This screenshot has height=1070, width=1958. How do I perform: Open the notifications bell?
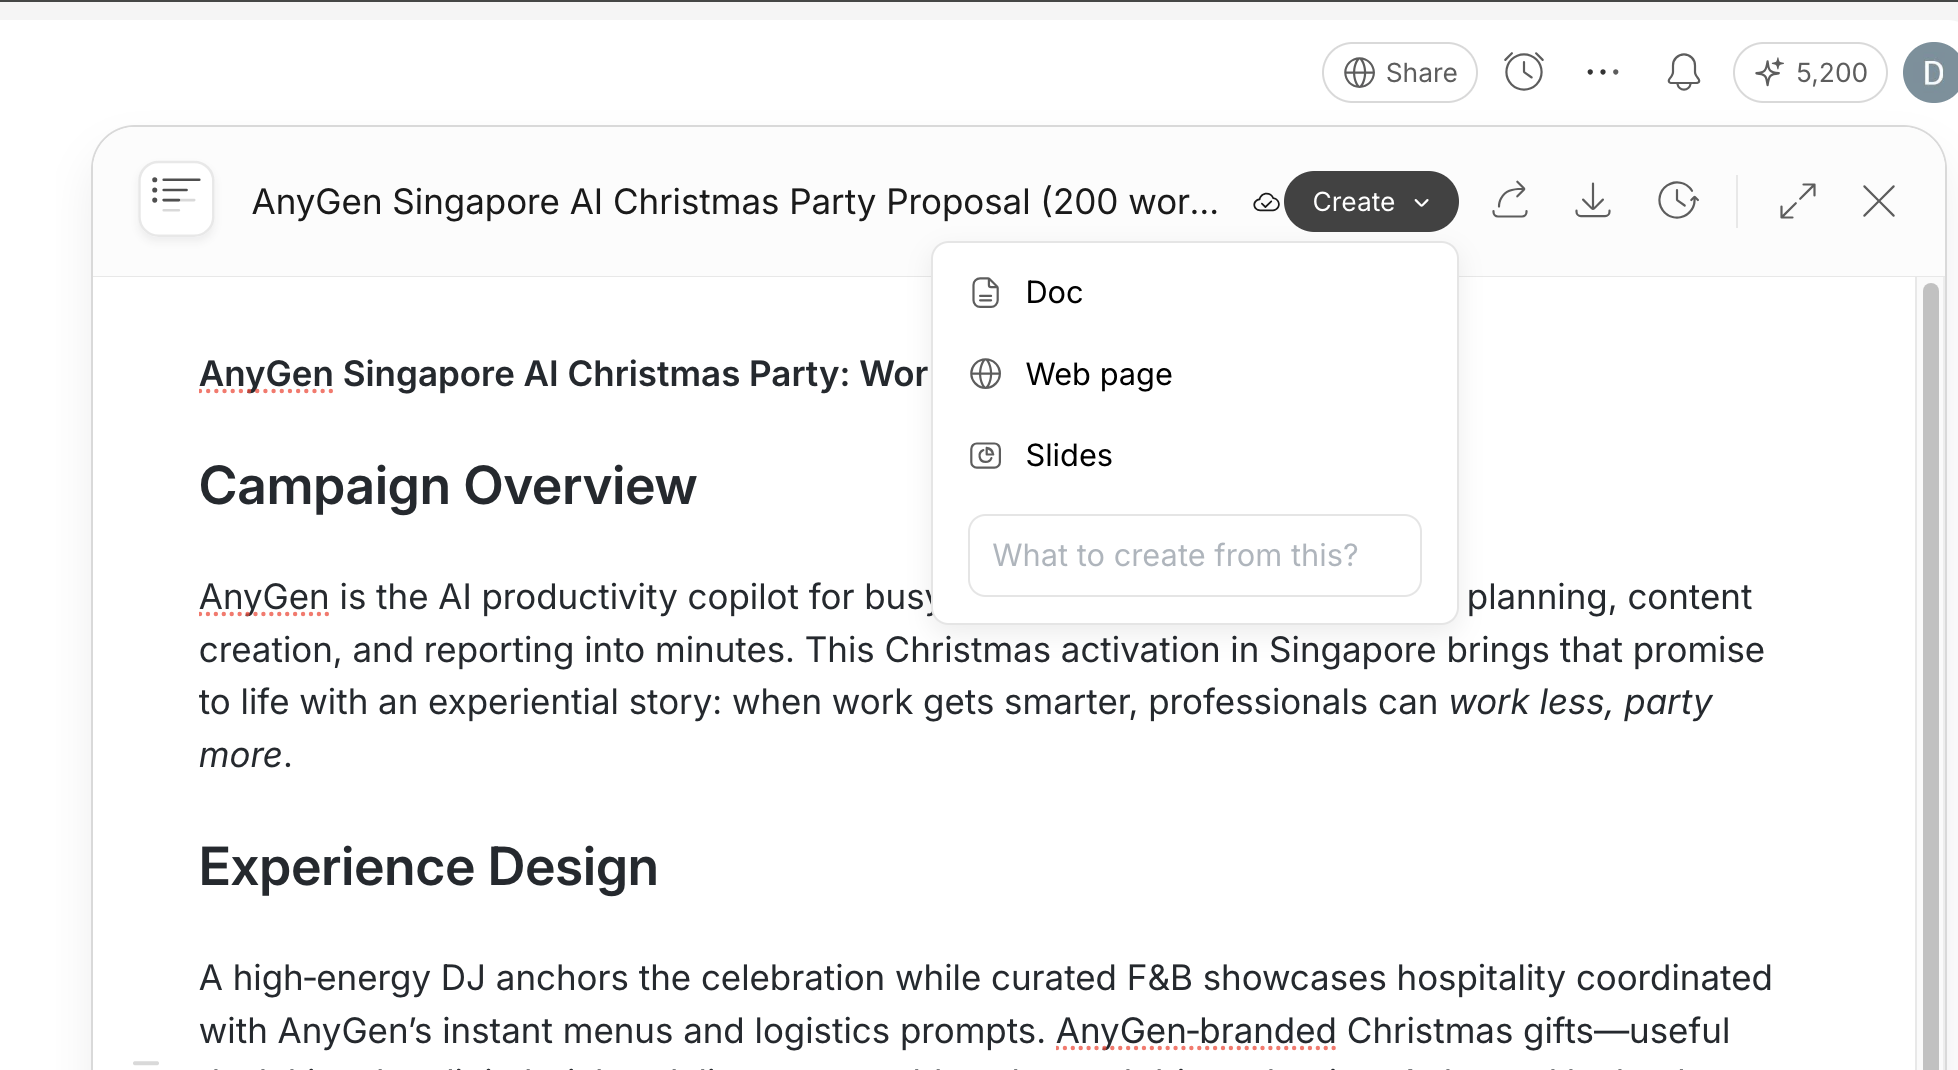1683,73
